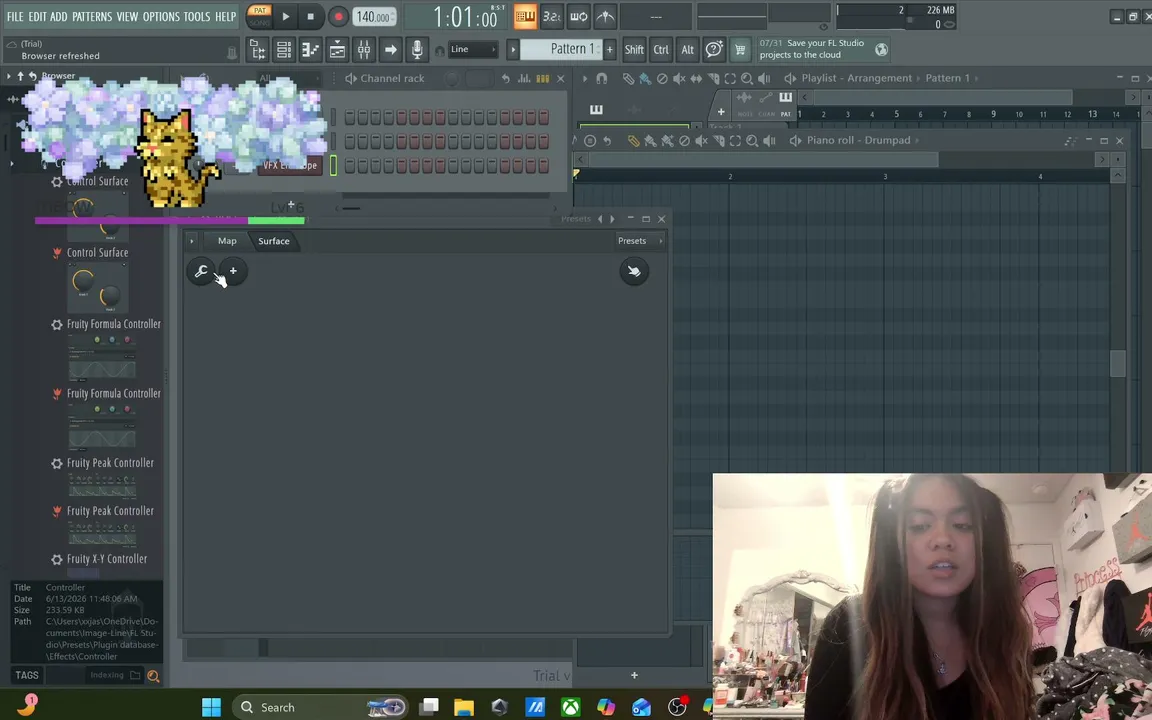1152x720 pixels.
Task: Toggle the PAT/SONG mode switch
Action: [x=259, y=16]
